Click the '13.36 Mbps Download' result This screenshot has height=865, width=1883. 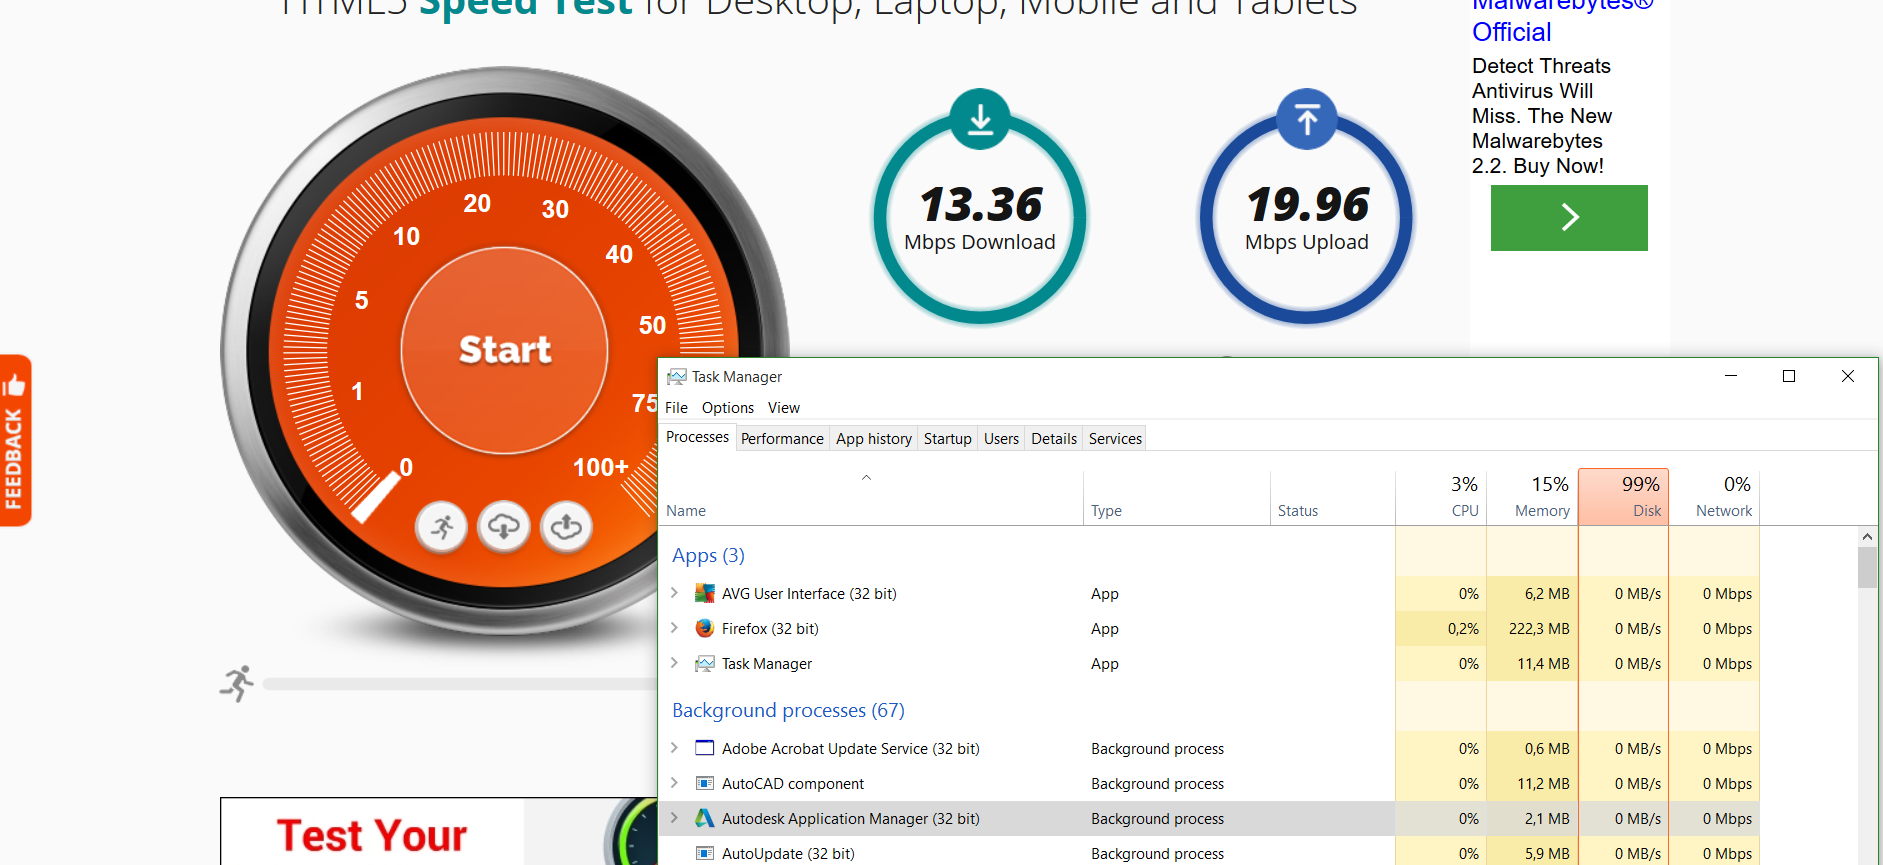click(980, 217)
